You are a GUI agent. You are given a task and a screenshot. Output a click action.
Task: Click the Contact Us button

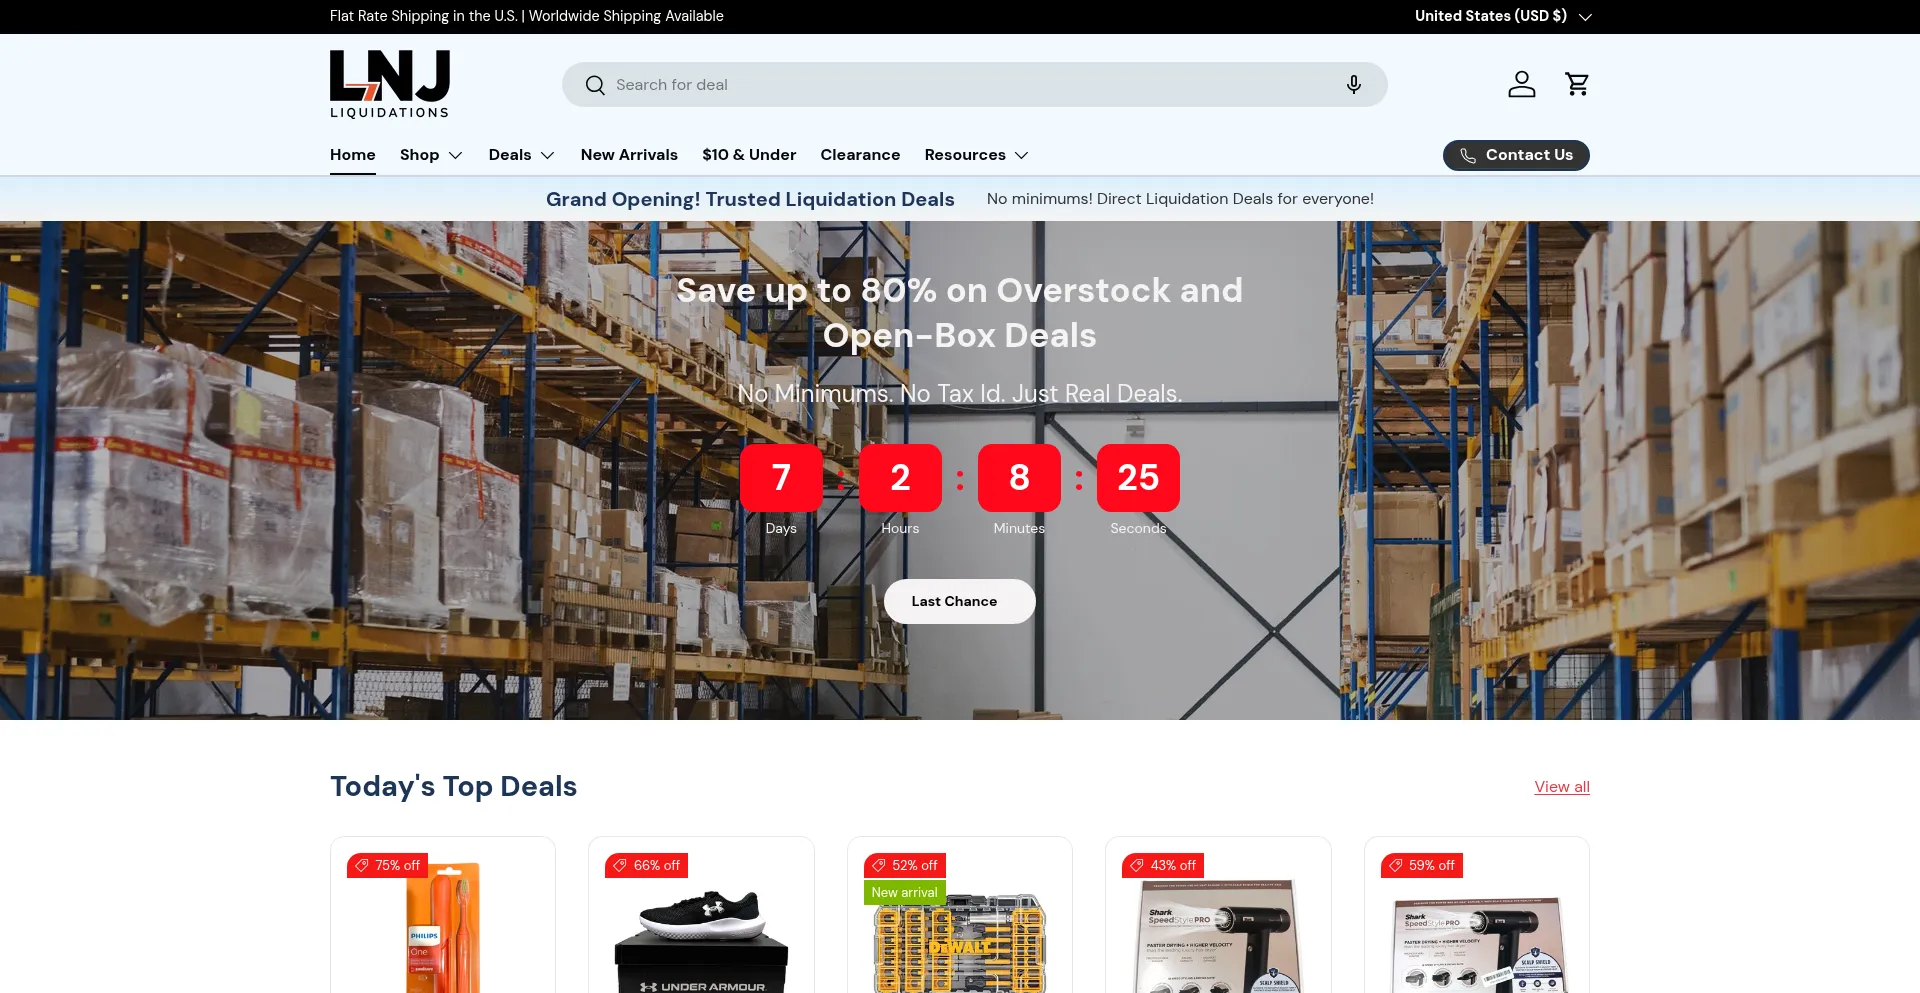coord(1516,155)
